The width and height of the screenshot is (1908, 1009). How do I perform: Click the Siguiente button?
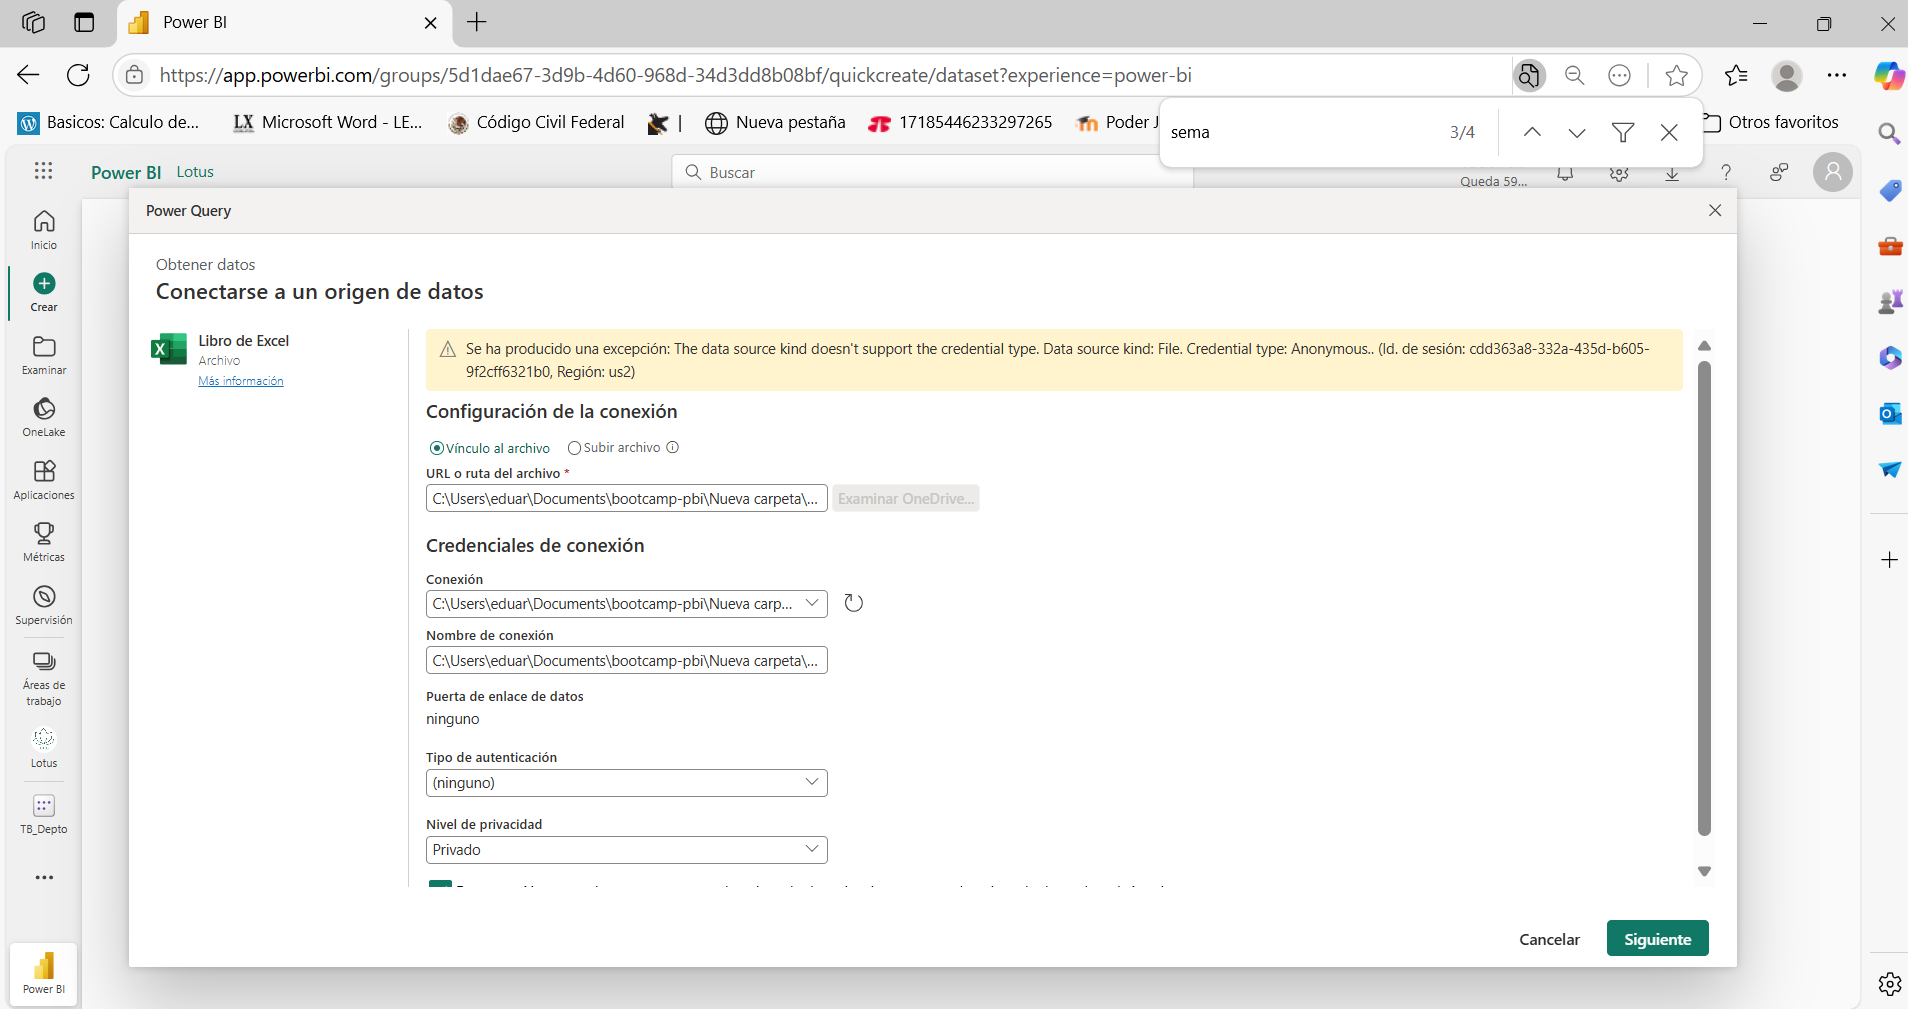1657,939
